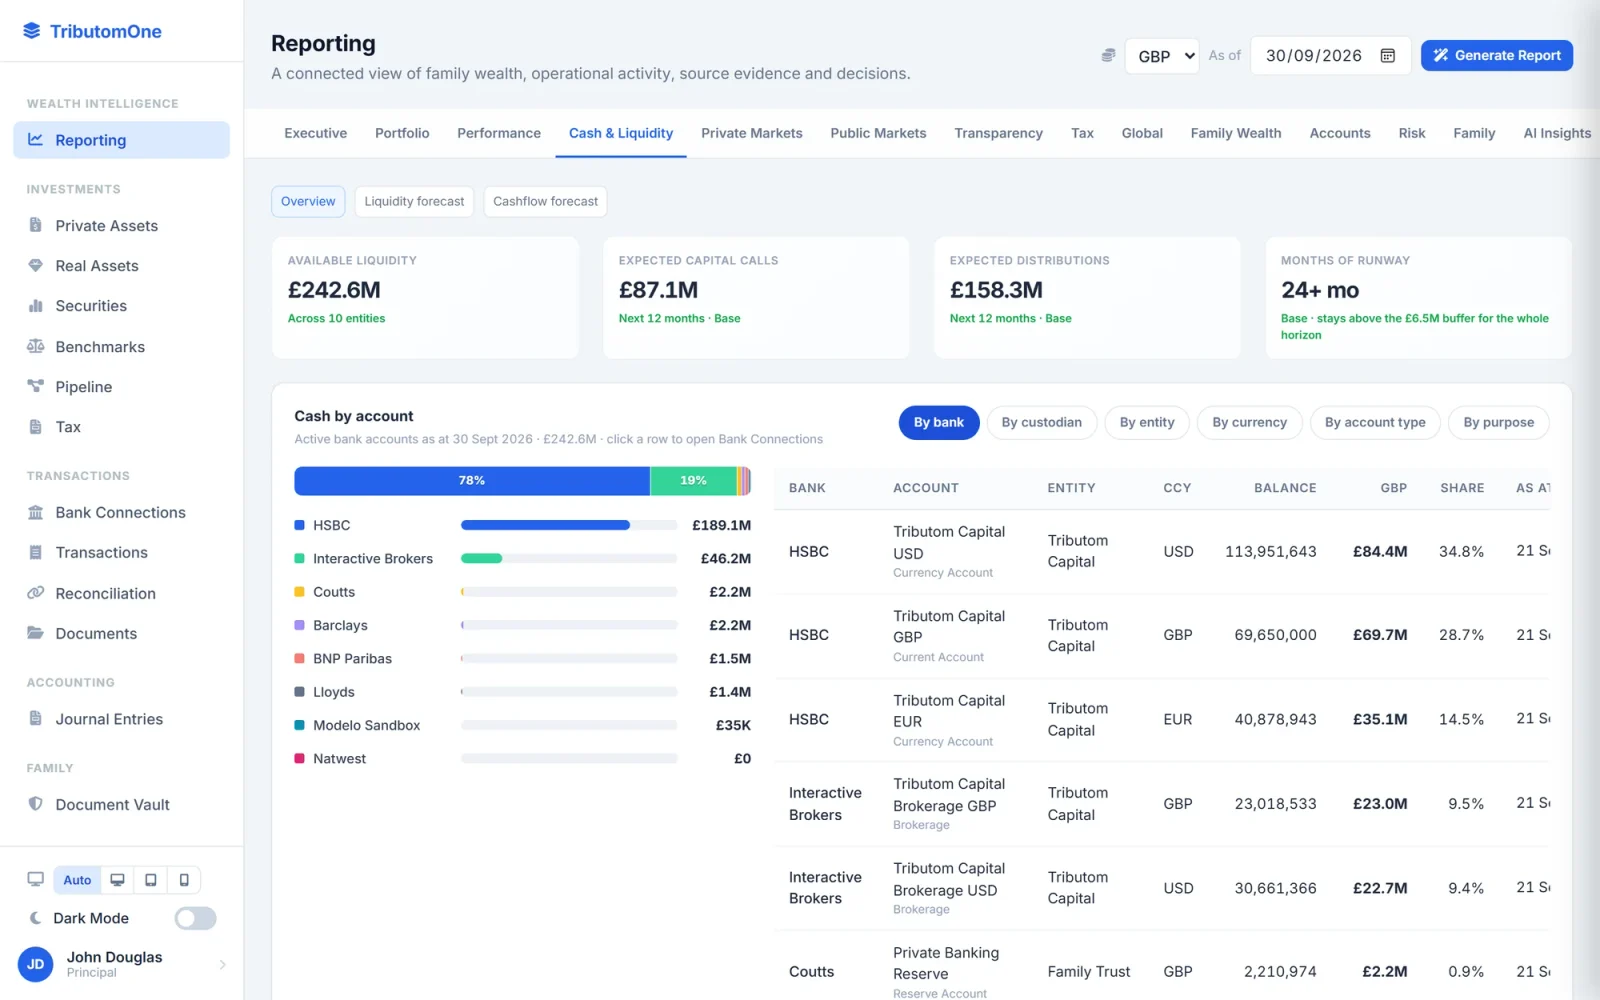Open the Private Markets tab

pos(752,133)
